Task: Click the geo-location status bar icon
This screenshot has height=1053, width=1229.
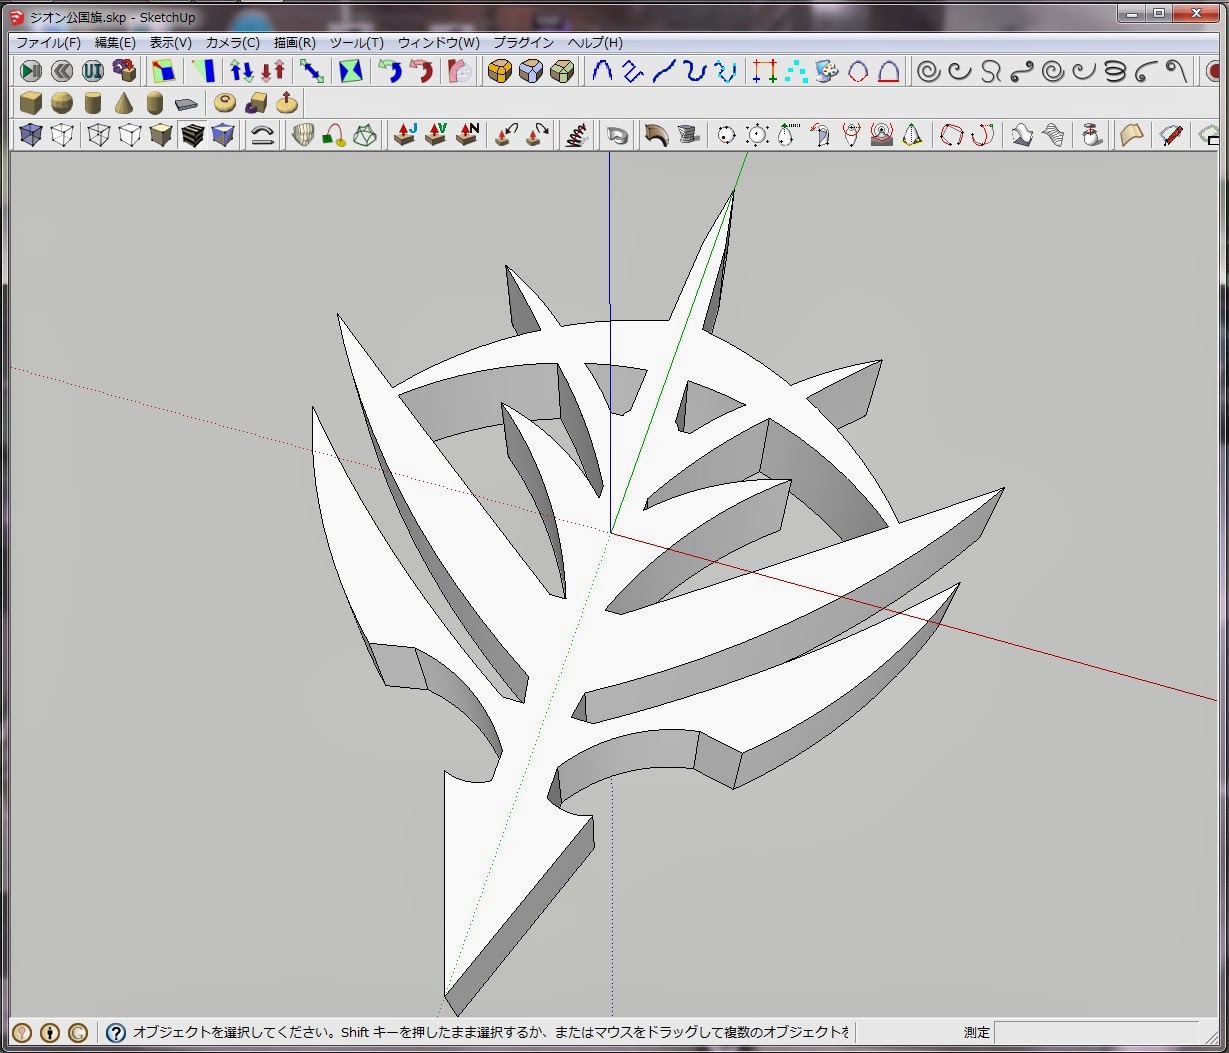Action: click(x=22, y=1033)
